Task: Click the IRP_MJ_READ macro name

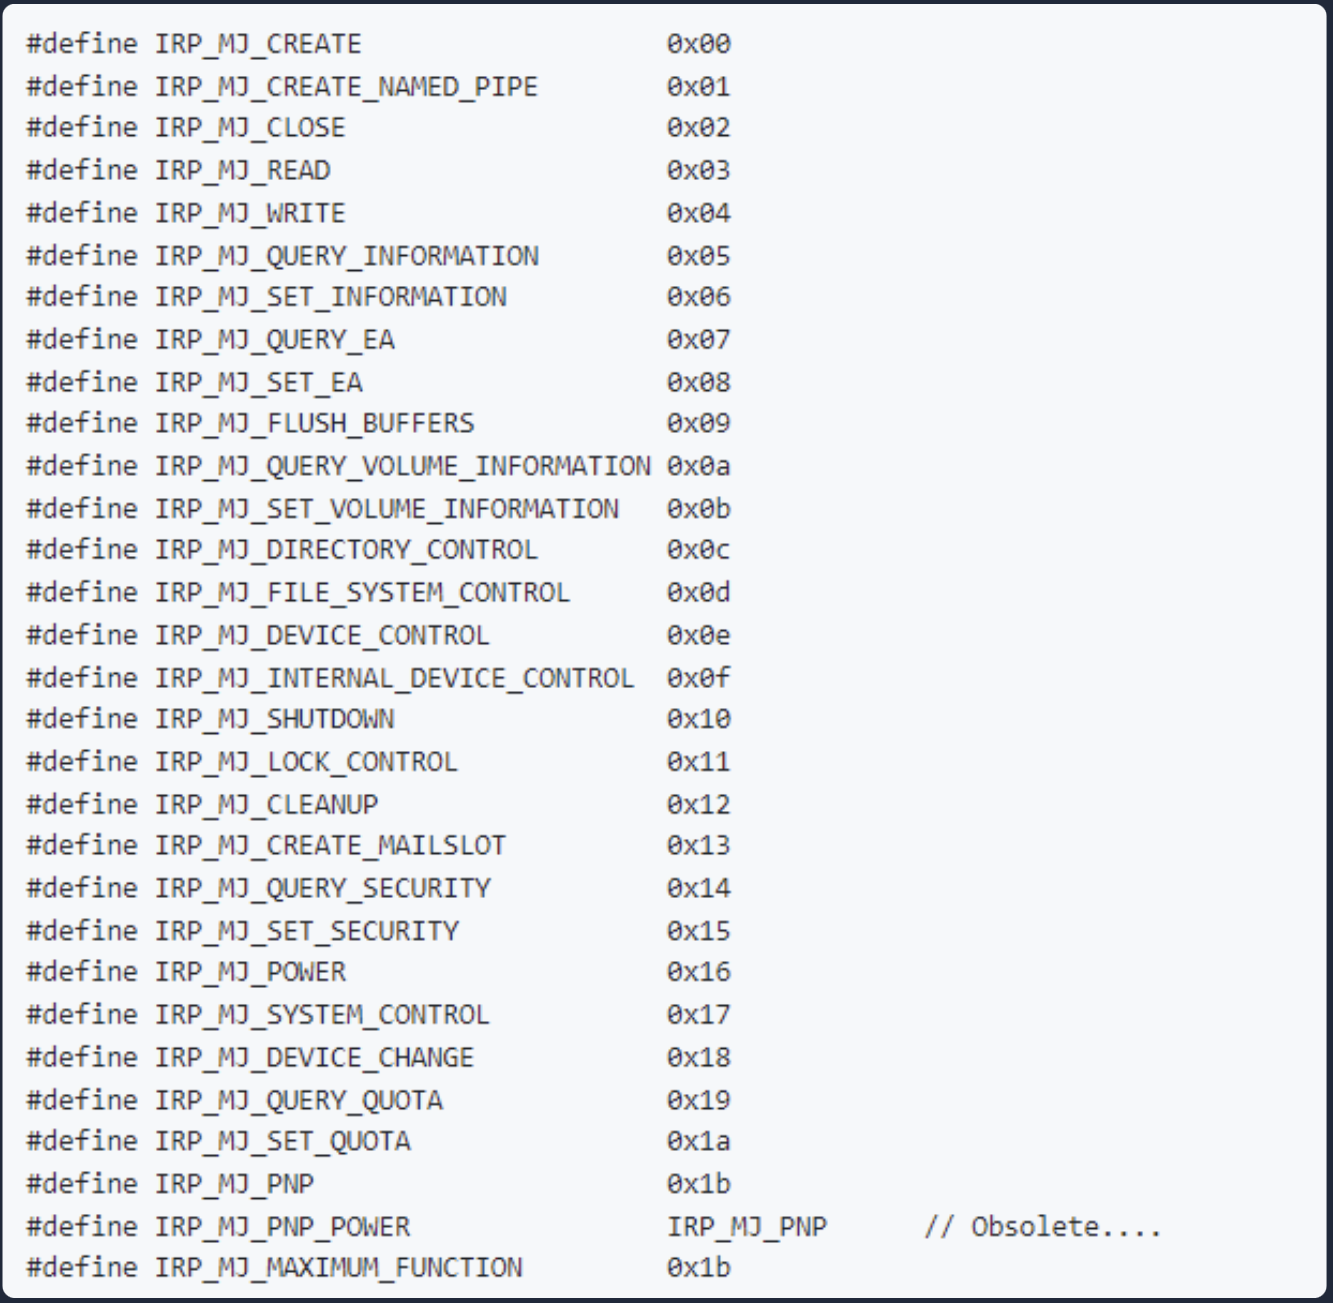Action: tap(241, 171)
